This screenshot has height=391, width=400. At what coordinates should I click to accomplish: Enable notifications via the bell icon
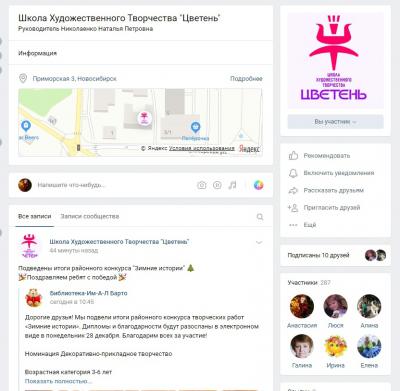coord(293,173)
